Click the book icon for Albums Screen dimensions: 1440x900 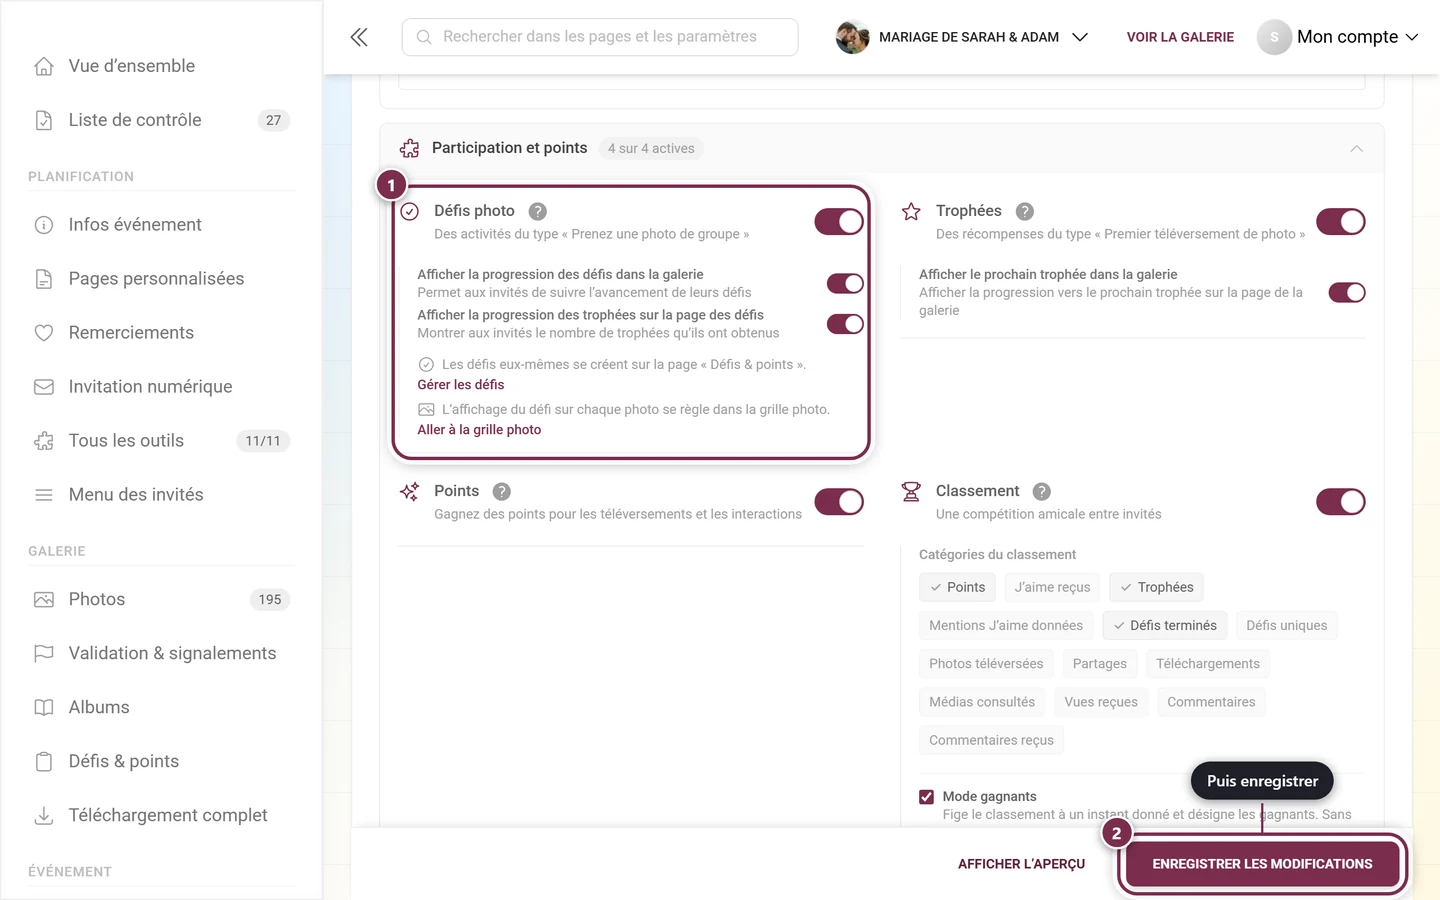pyautogui.click(x=44, y=707)
